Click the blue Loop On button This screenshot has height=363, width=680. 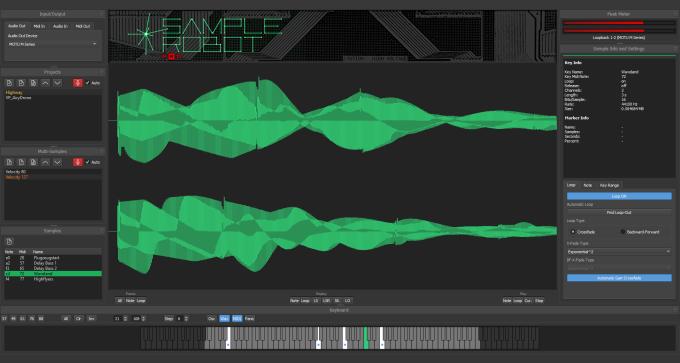coord(619,196)
